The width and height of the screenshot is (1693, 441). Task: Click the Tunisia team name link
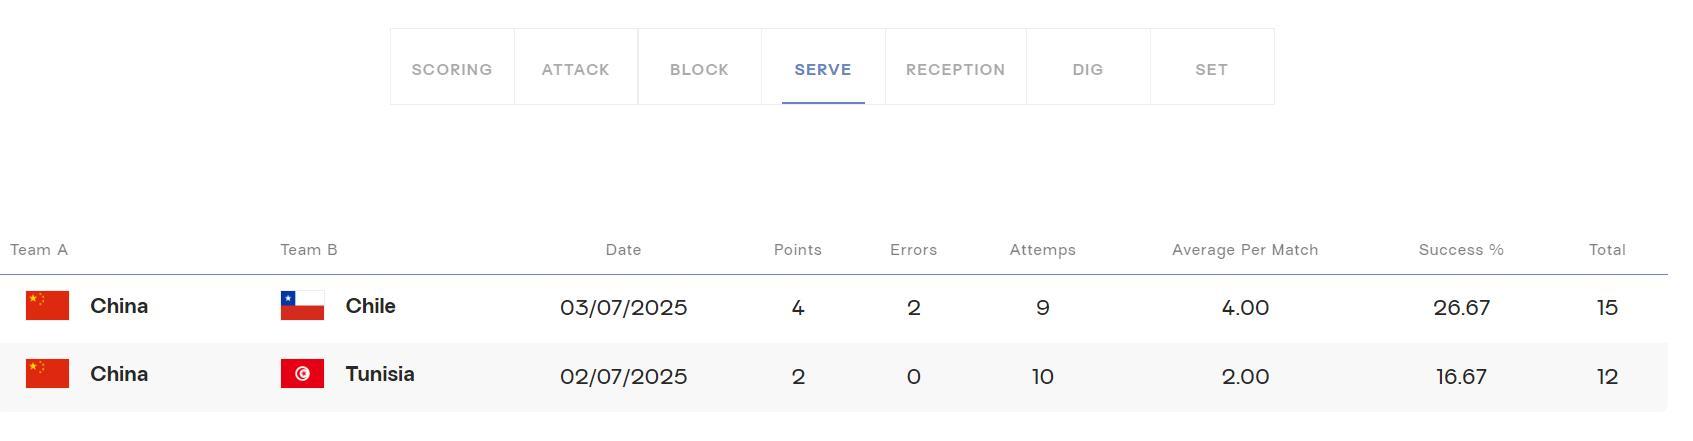click(x=379, y=374)
